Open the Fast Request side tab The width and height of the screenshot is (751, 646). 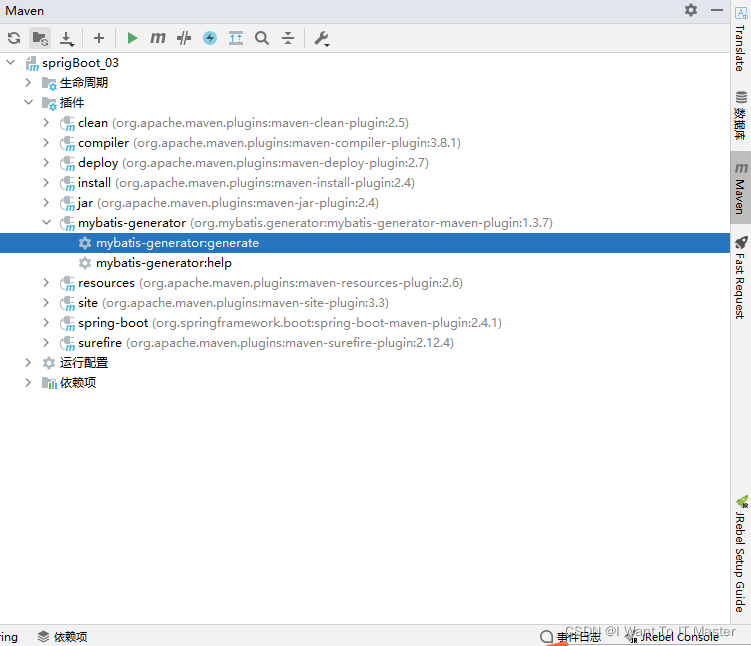pos(740,278)
